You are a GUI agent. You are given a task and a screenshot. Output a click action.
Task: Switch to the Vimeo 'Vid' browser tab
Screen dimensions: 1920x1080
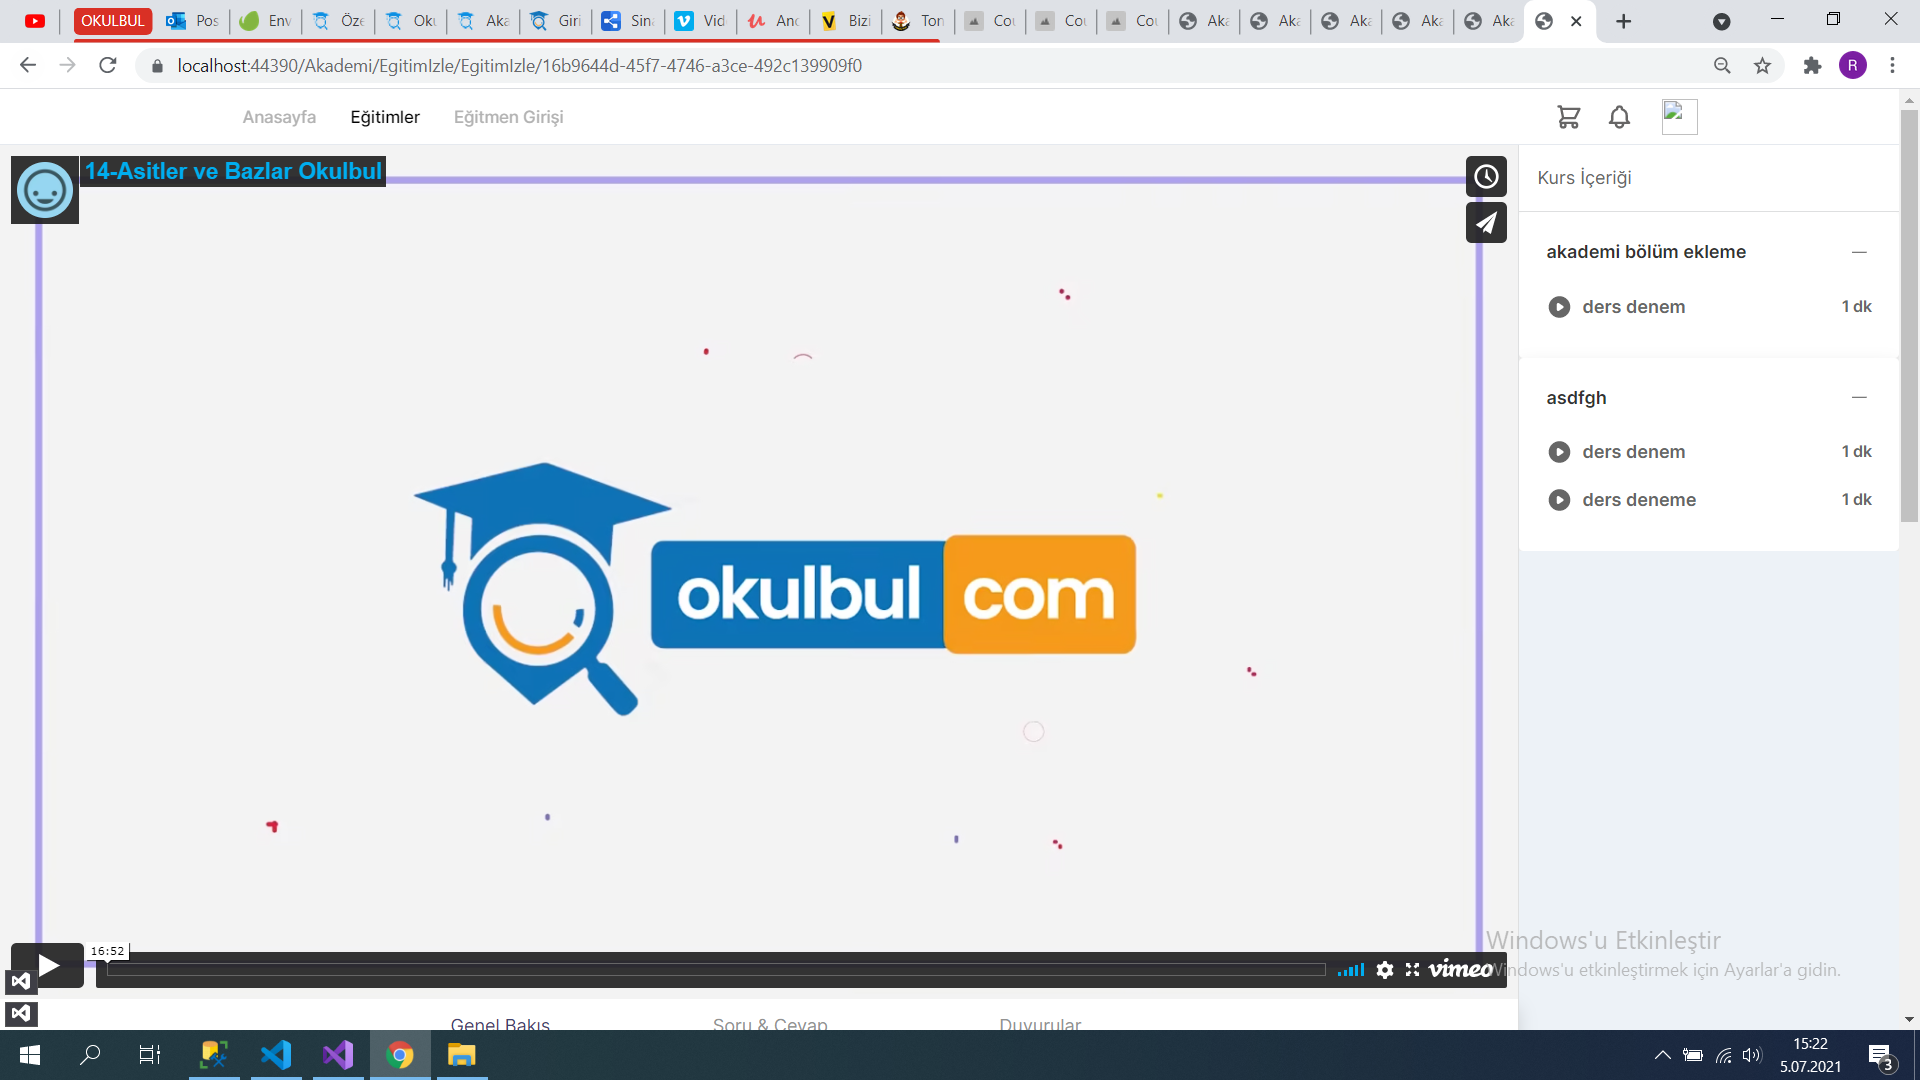700,21
